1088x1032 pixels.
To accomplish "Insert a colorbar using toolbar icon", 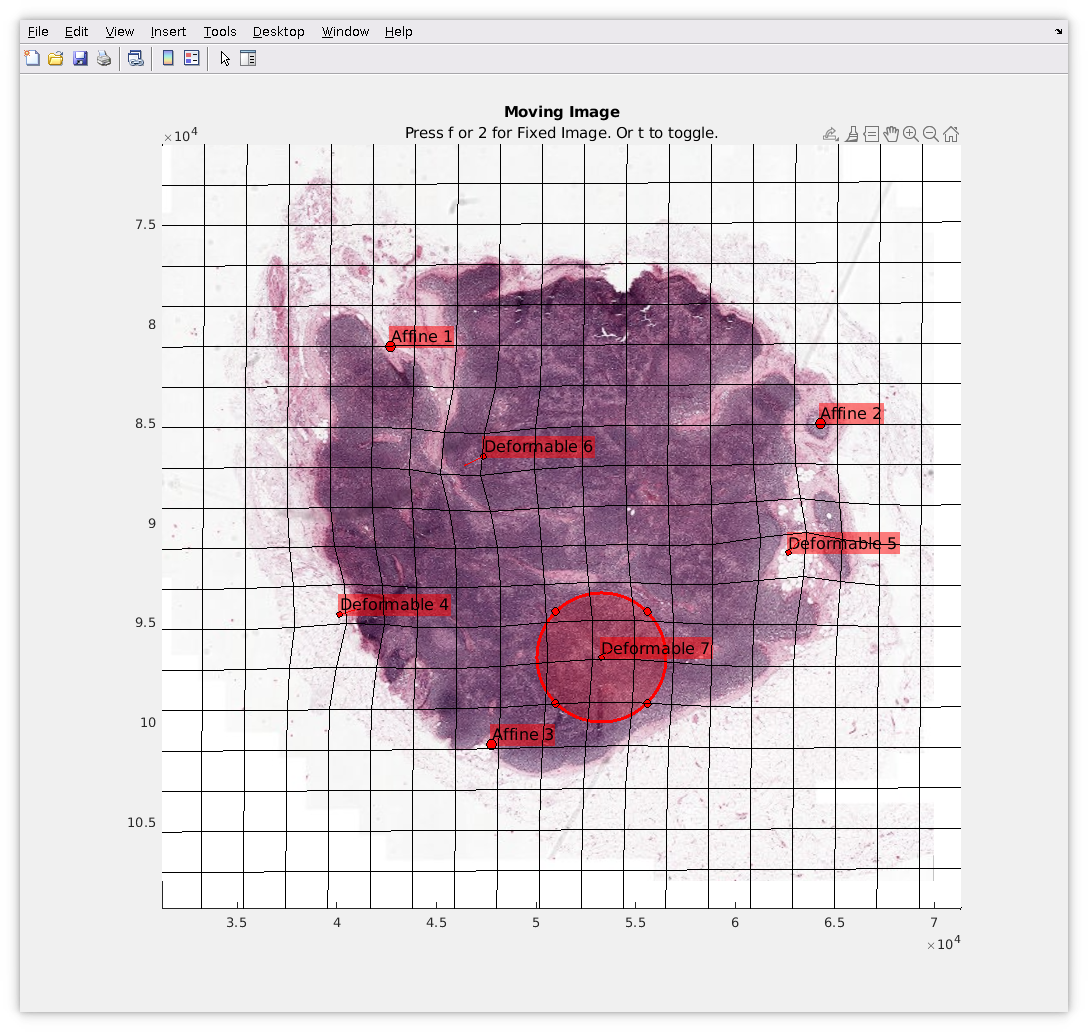I will 168,58.
